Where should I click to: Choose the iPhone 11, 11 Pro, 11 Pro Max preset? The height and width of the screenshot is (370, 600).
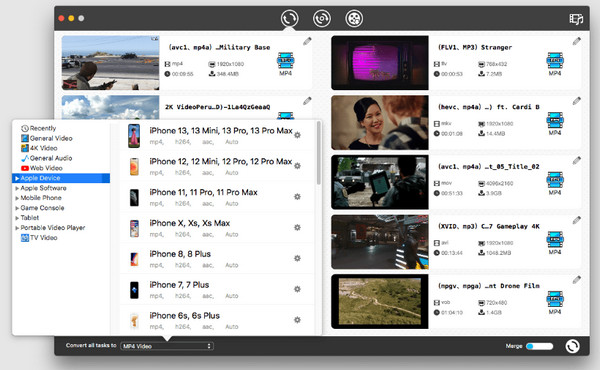217,197
